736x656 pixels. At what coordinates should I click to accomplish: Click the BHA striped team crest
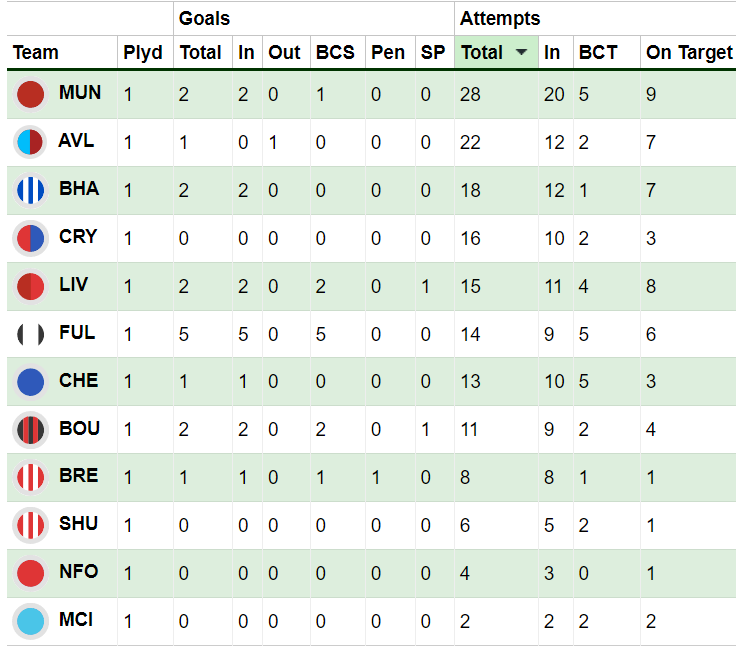[31, 190]
